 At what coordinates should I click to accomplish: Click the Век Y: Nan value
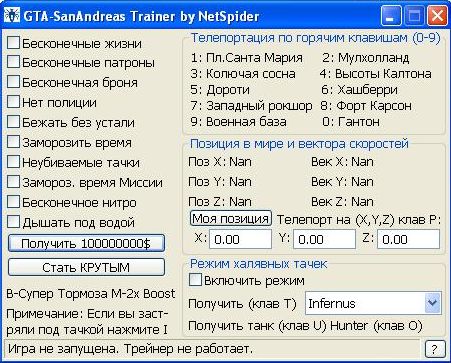342,182
